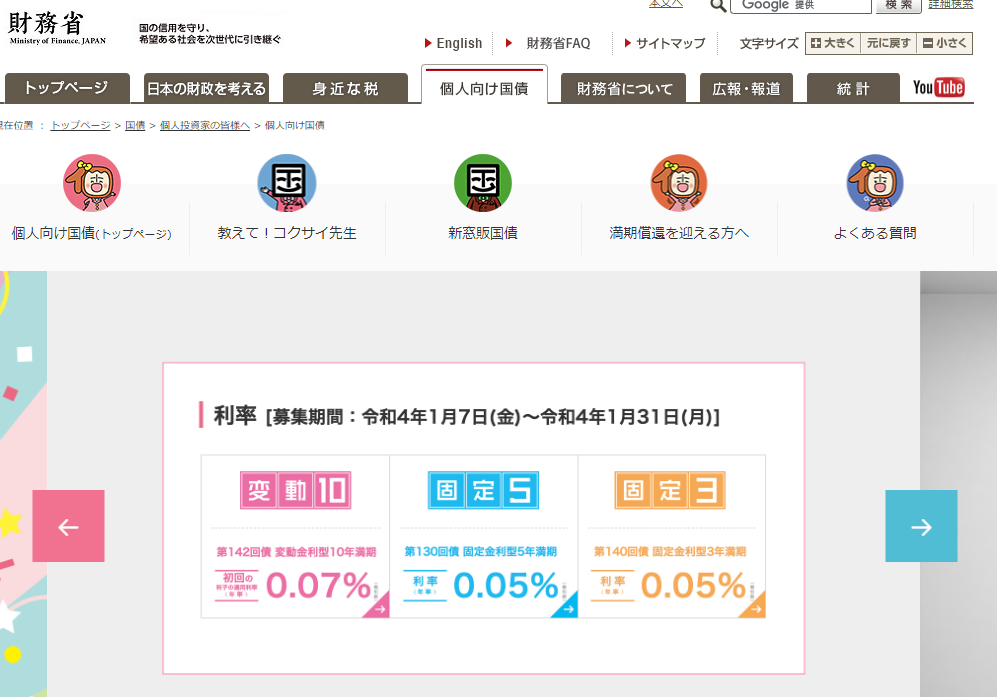Click the orange 満期償還 character icon
The height and width of the screenshot is (697, 997).
(679, 183)
